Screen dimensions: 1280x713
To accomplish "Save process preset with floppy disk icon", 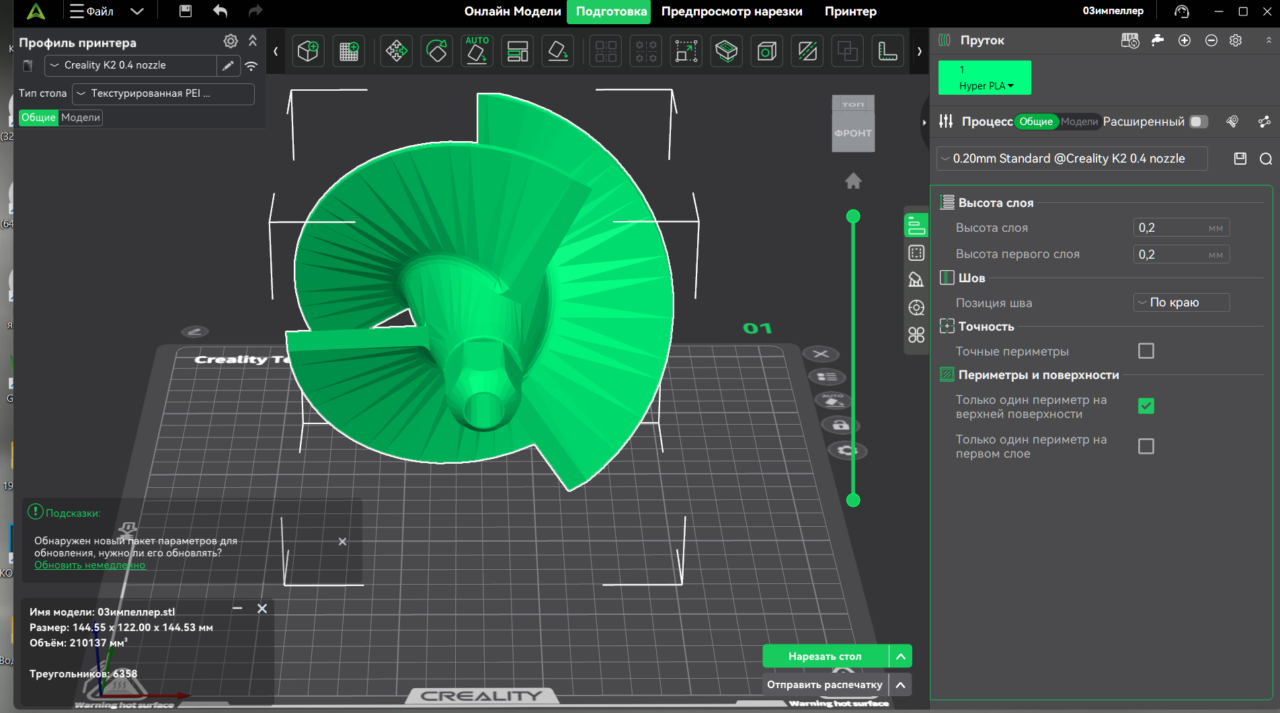I will click(x=1240, y=159).
